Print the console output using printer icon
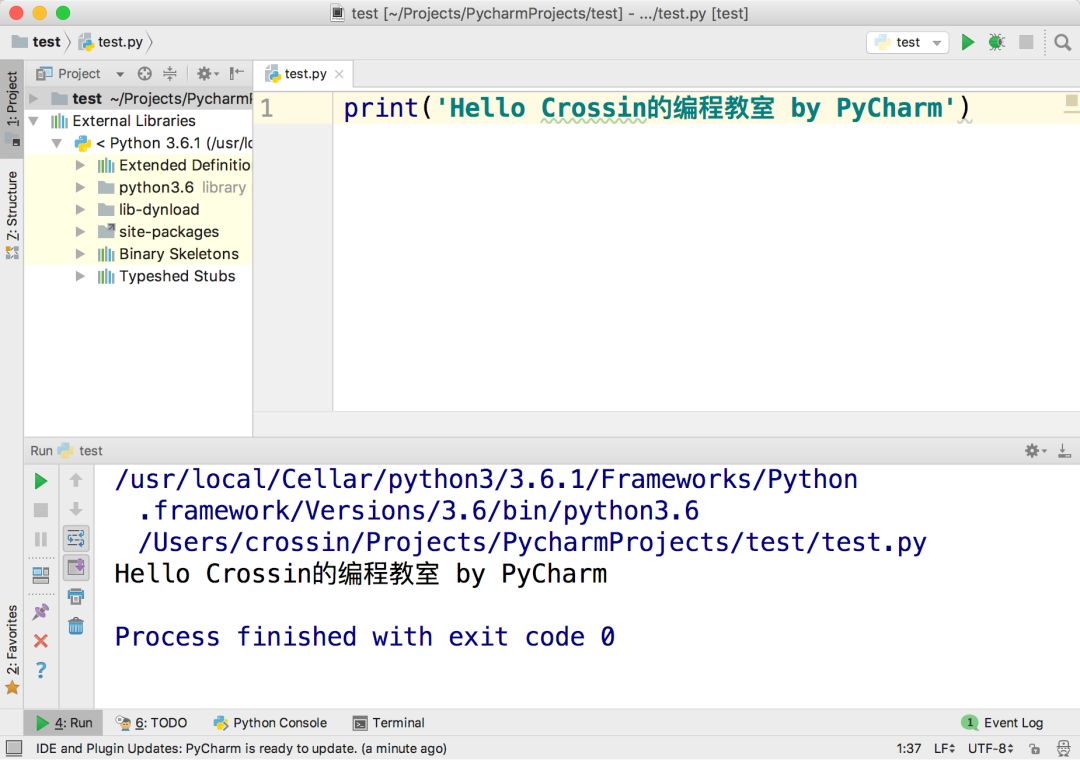The image size is (1080, 760). 76,596
